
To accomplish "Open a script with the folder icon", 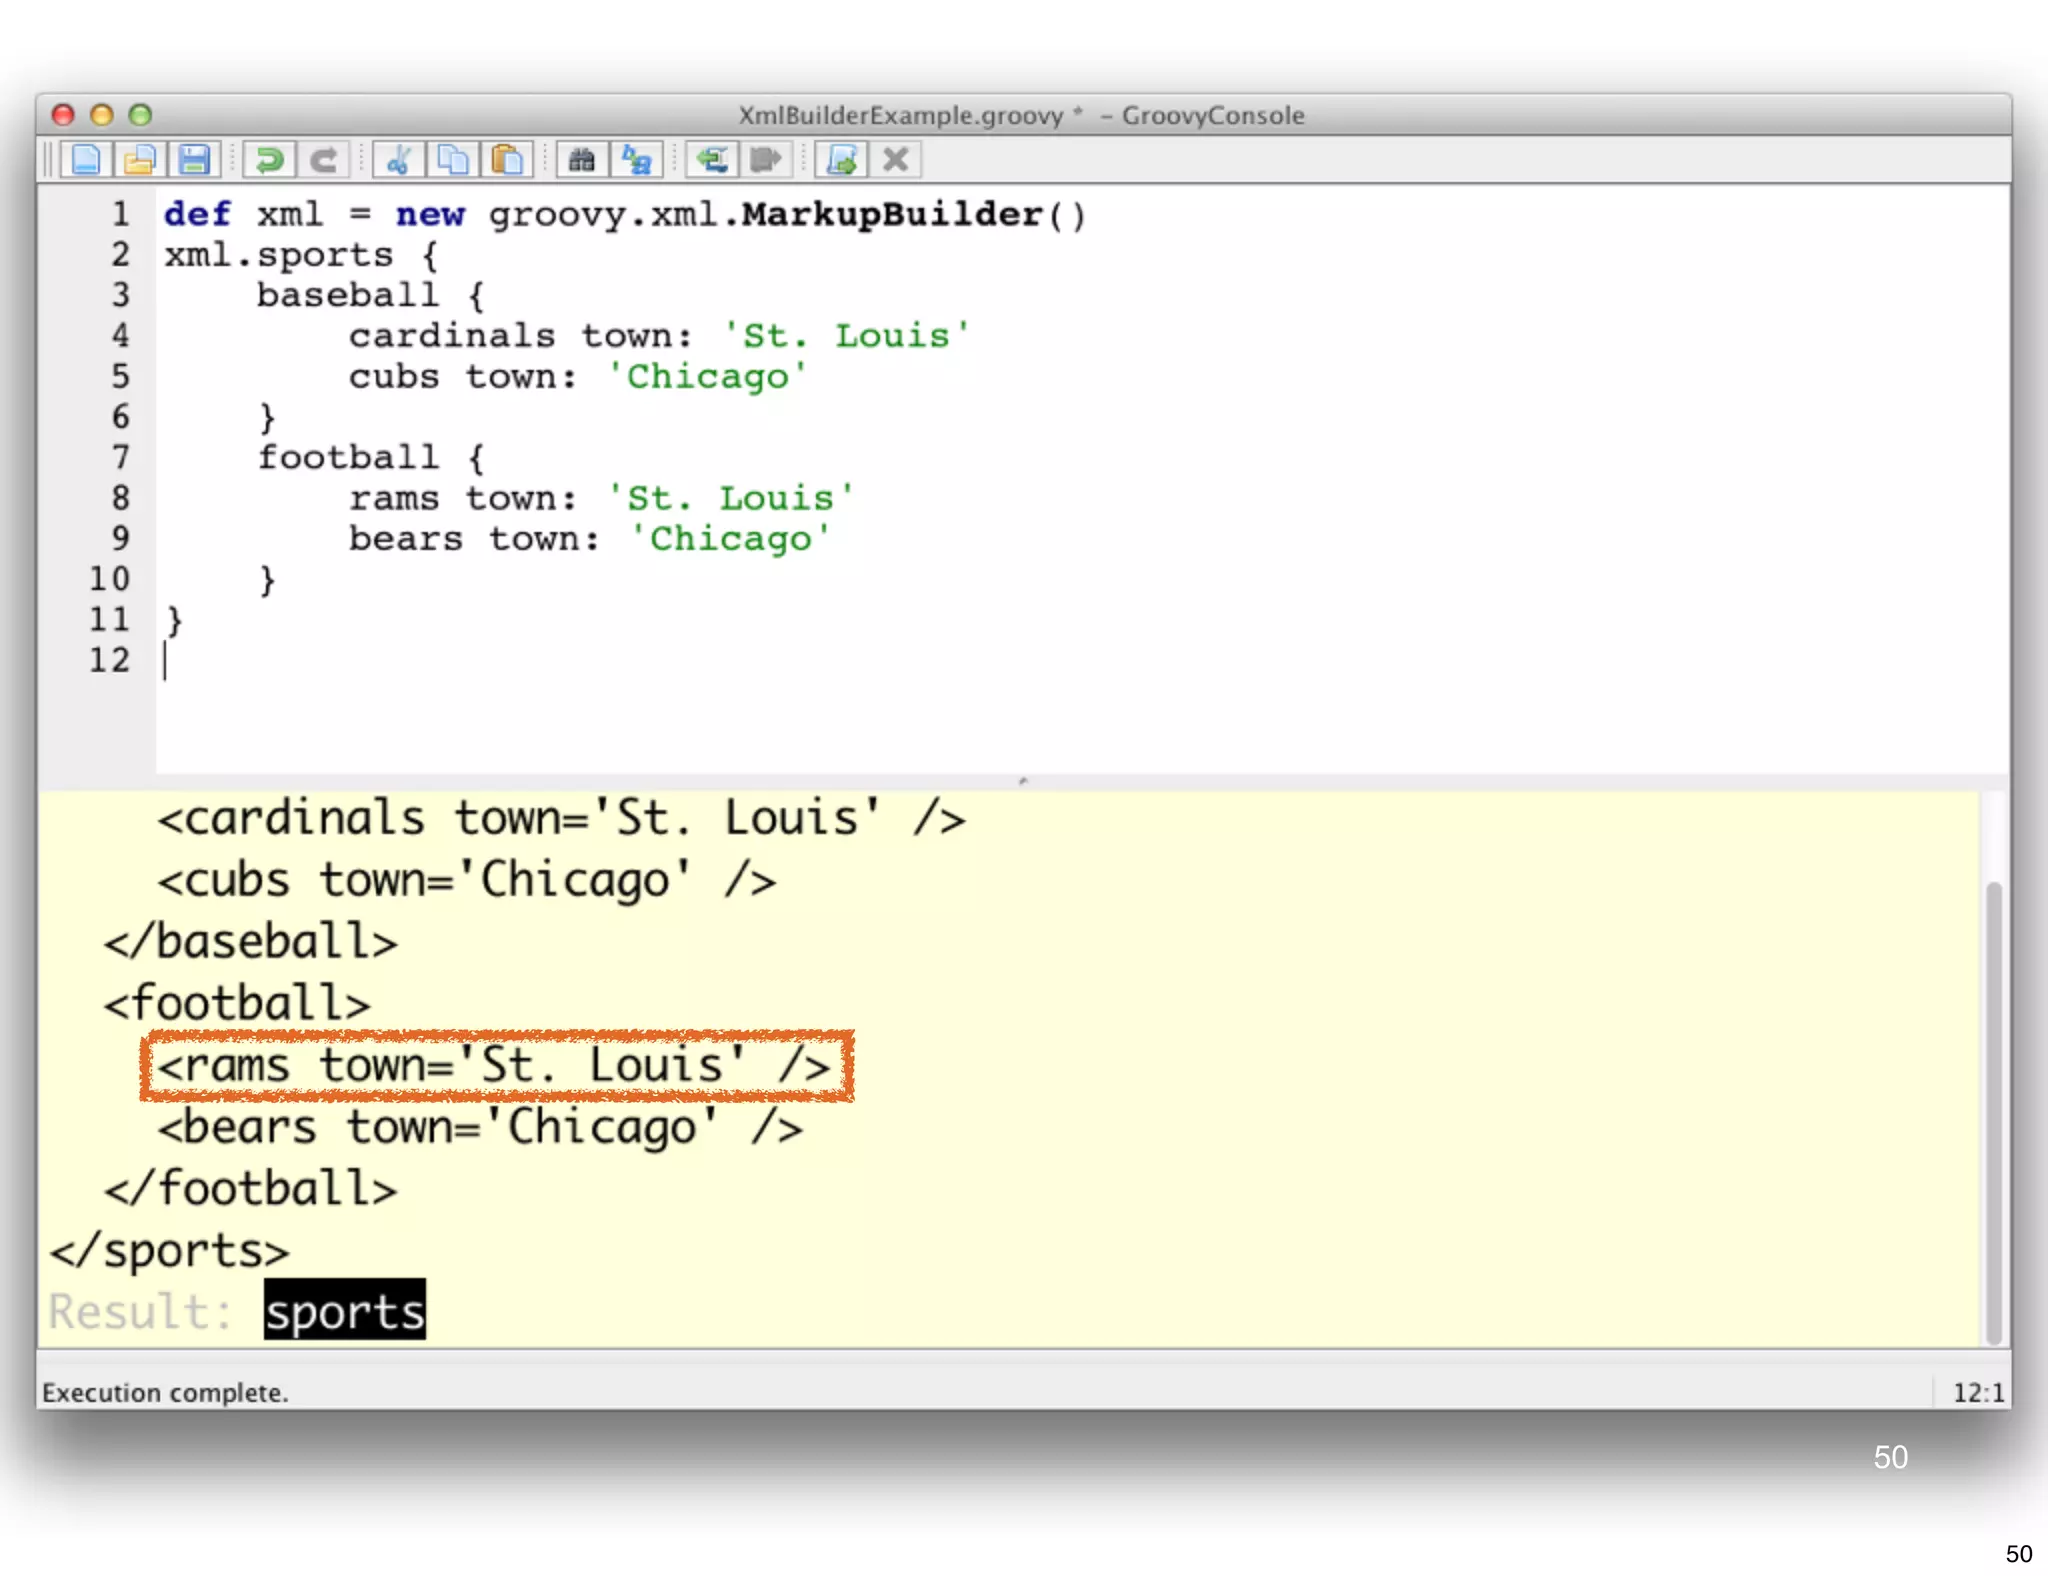I will coord(140,160).
